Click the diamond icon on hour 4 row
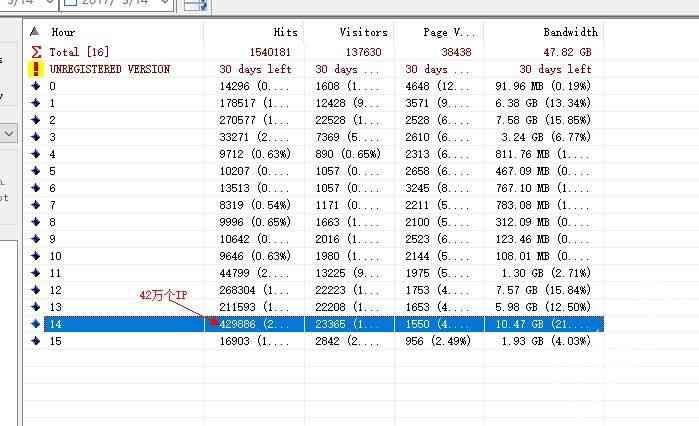 tap(36, 154)
